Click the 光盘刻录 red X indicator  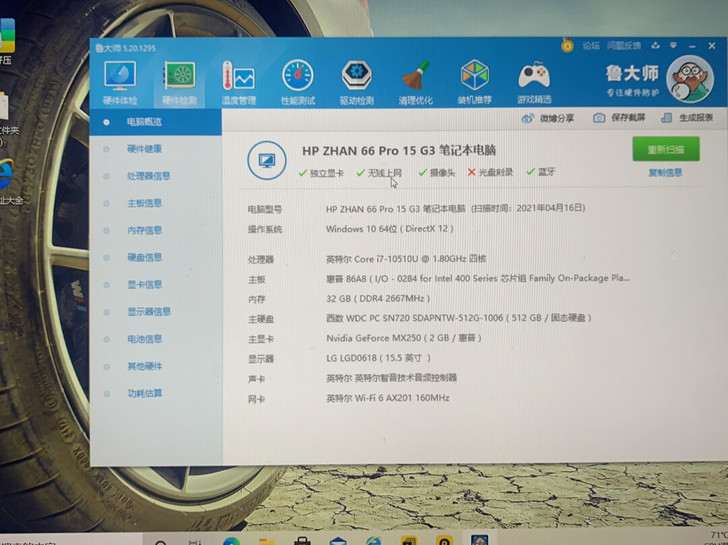coord(490,172)
